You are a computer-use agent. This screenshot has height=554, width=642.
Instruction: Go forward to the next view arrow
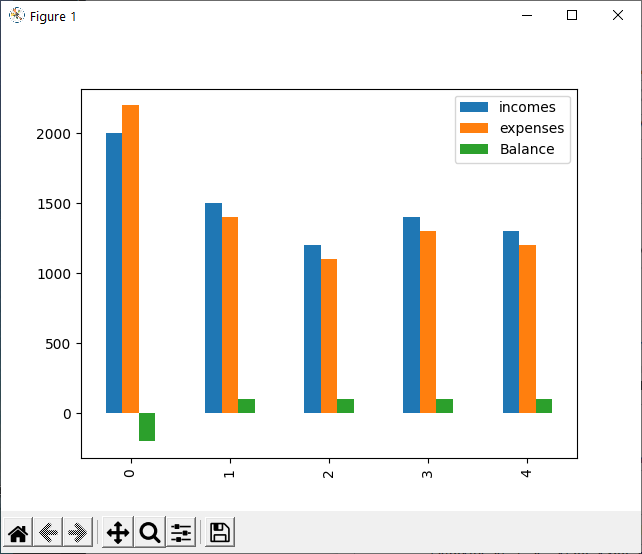[x=78, y=533]
